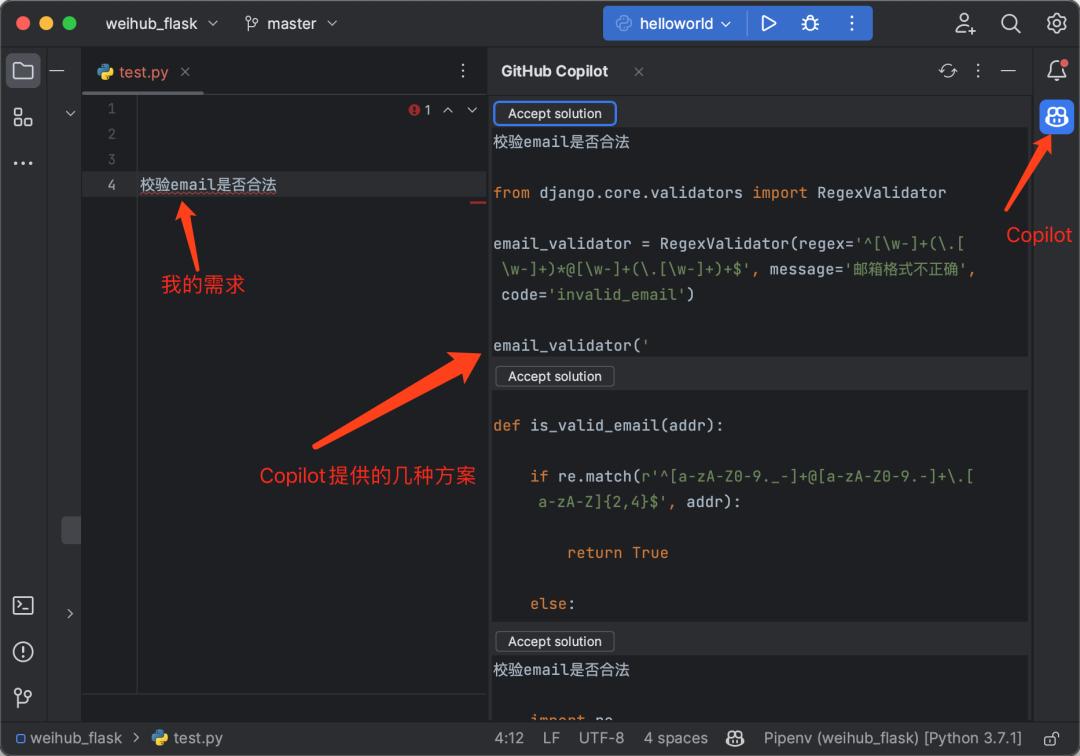Run the helloworld configuration

point(769,22)
